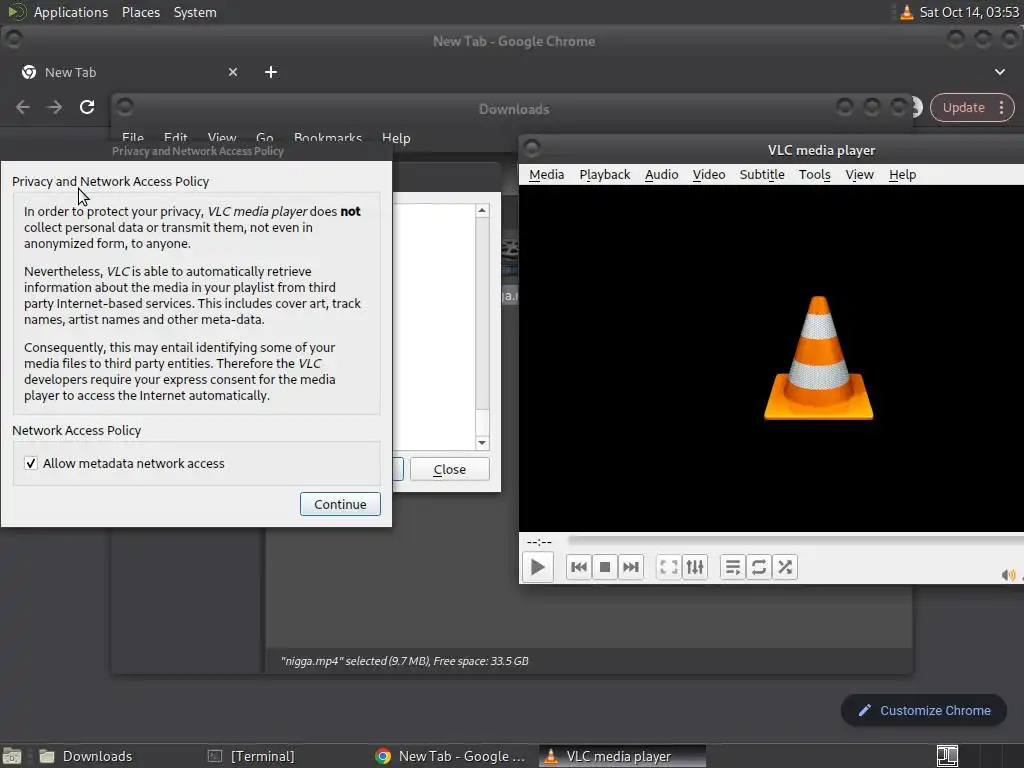Open the Applications panel menu
The width and height of the screenshot is (1024, 768).
pyautogui.click(x=71, y=12)
